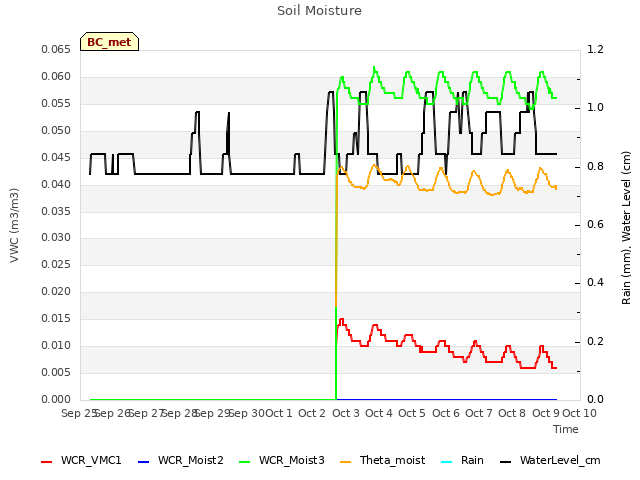This screenshot has height=480, width=640.
Task: Click the 0.015 left axis value
Action: click(x=56, y=318)
